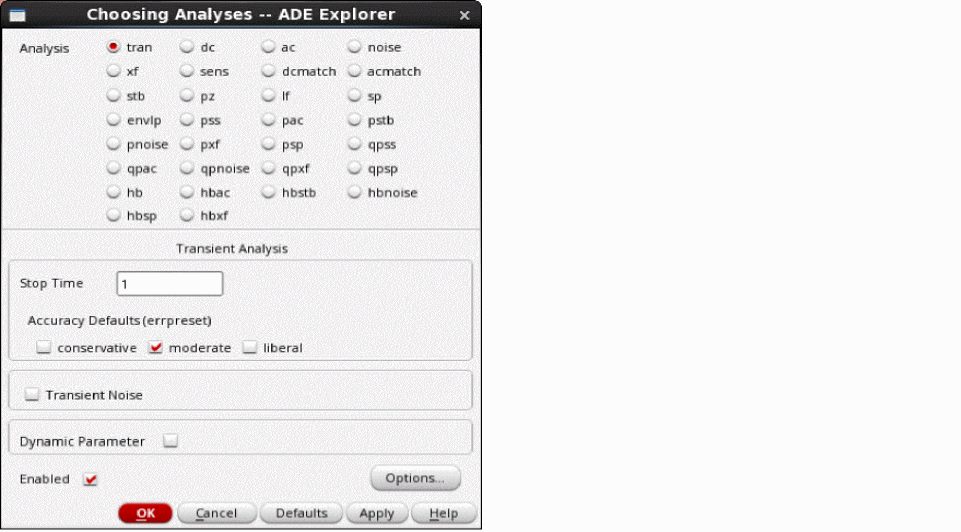Viewport: 961px width, 532px height.
Task: Select the qpnoise analysis radio button
Action: pos(187,168)
